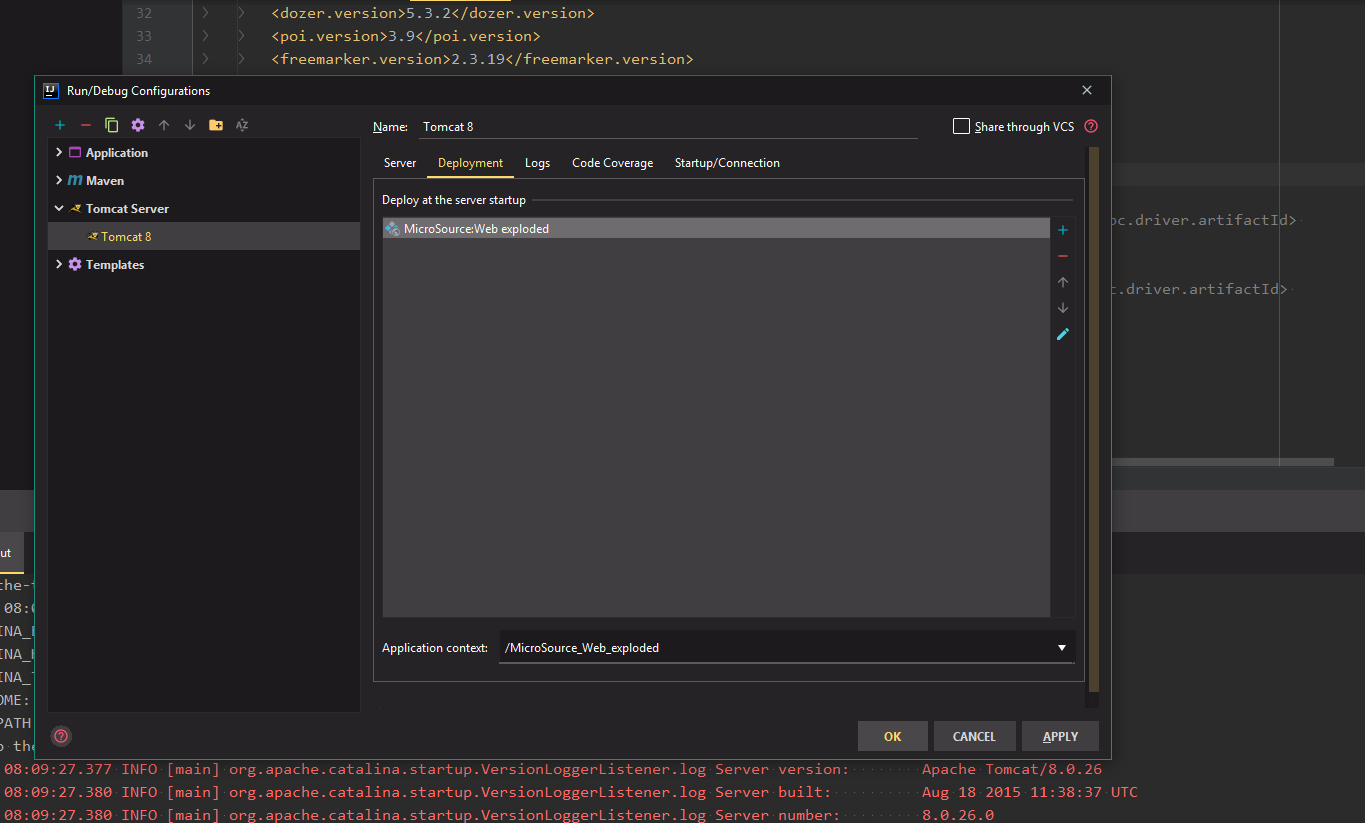This screenshot has height=823, width=1365.
Task: Add a new run configuration
Action: click(x=60, y=124)
